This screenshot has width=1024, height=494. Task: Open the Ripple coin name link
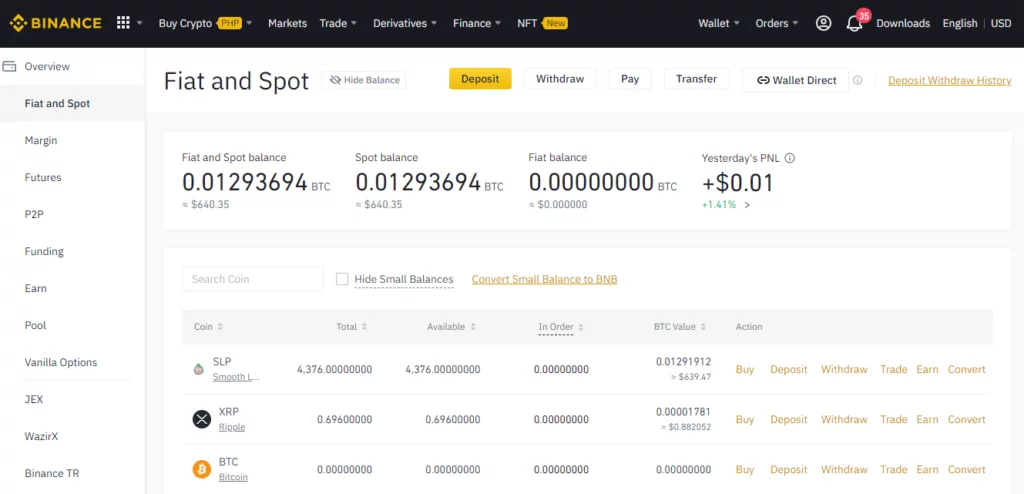[232, 427]
